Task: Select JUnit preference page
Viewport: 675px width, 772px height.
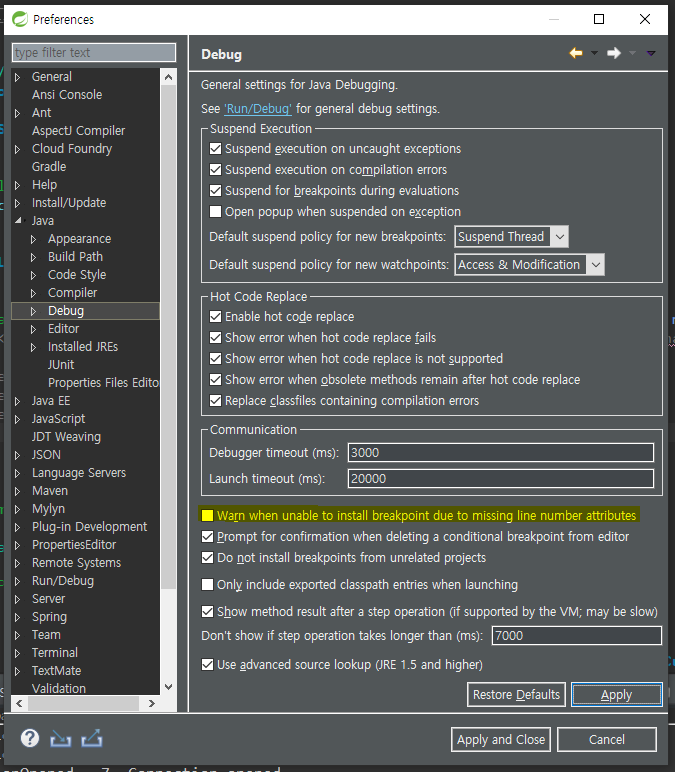Action: click(61, 365)
